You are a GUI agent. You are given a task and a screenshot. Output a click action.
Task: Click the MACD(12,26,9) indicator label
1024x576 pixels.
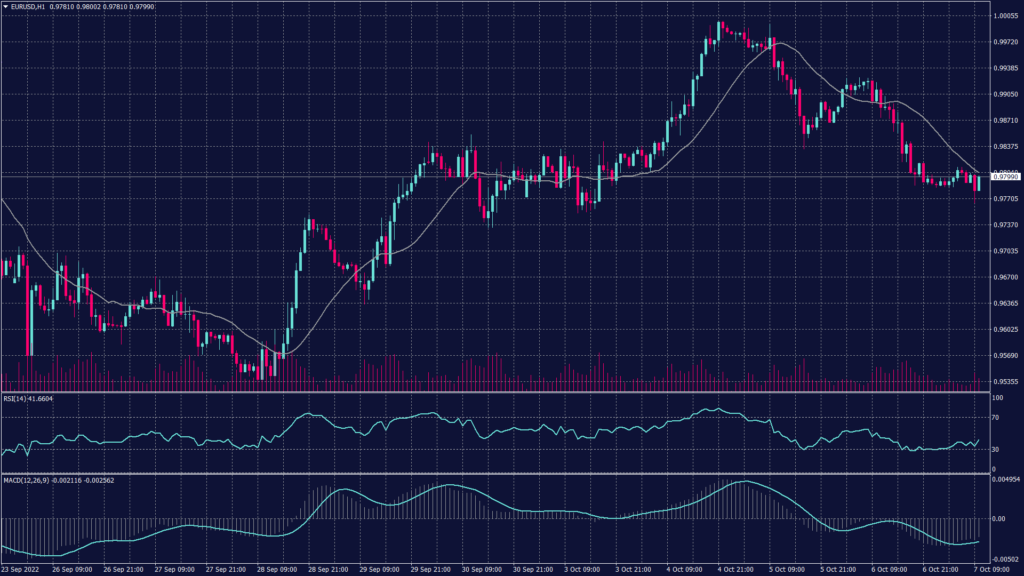pyautogui.click(x=26, y=481)
